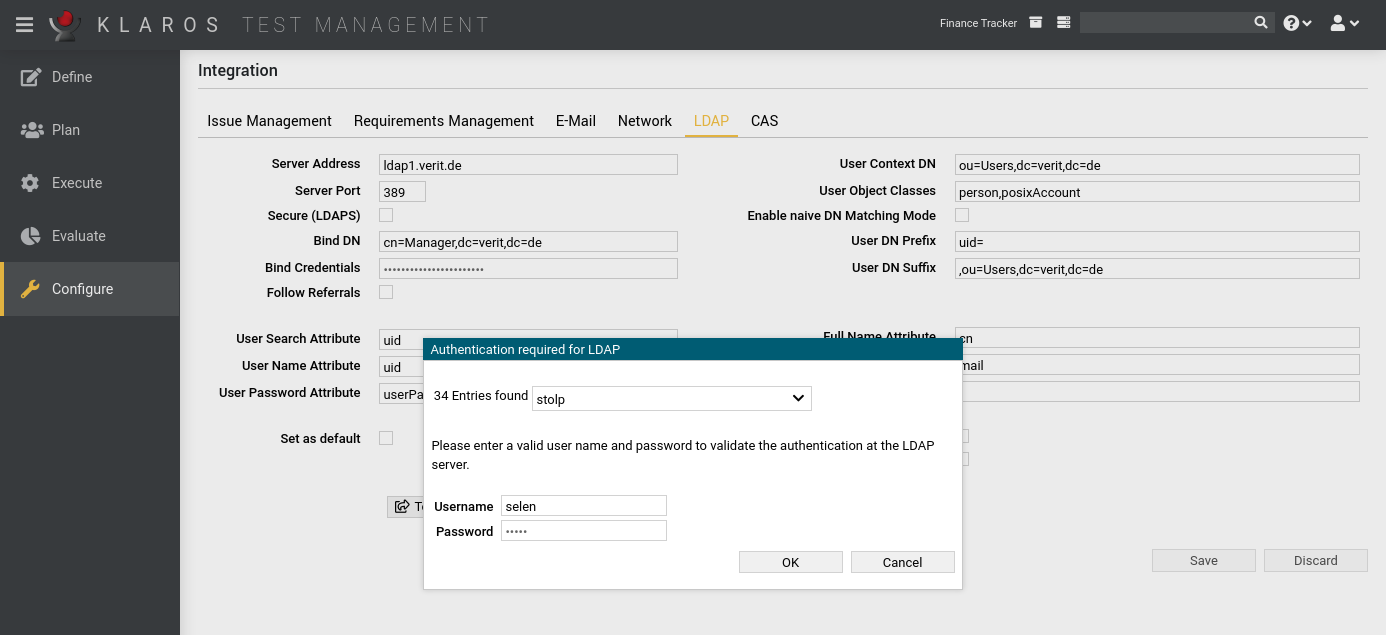Click the magnifier search icon
Viewport: 1386px width, 635px height.
(1261, 22)
